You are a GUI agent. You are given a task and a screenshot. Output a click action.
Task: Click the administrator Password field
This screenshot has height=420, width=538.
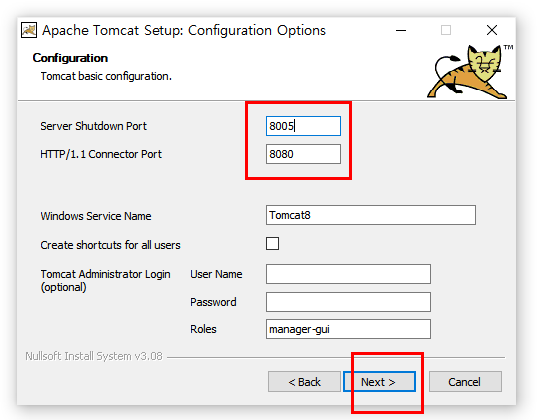(348, 302)
